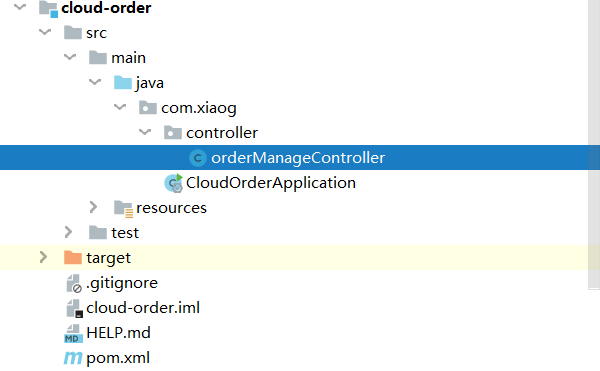
Task: Collapse the controller package
Action: [x=145, y=132]
